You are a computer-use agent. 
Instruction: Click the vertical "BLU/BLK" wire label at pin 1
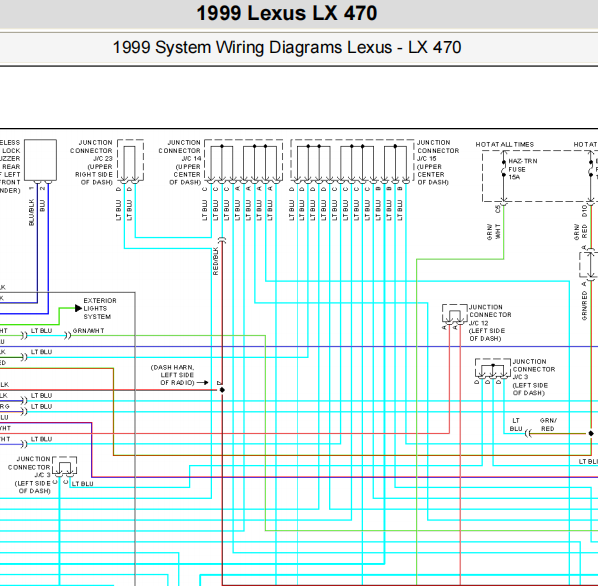click(x=32, y=212)
